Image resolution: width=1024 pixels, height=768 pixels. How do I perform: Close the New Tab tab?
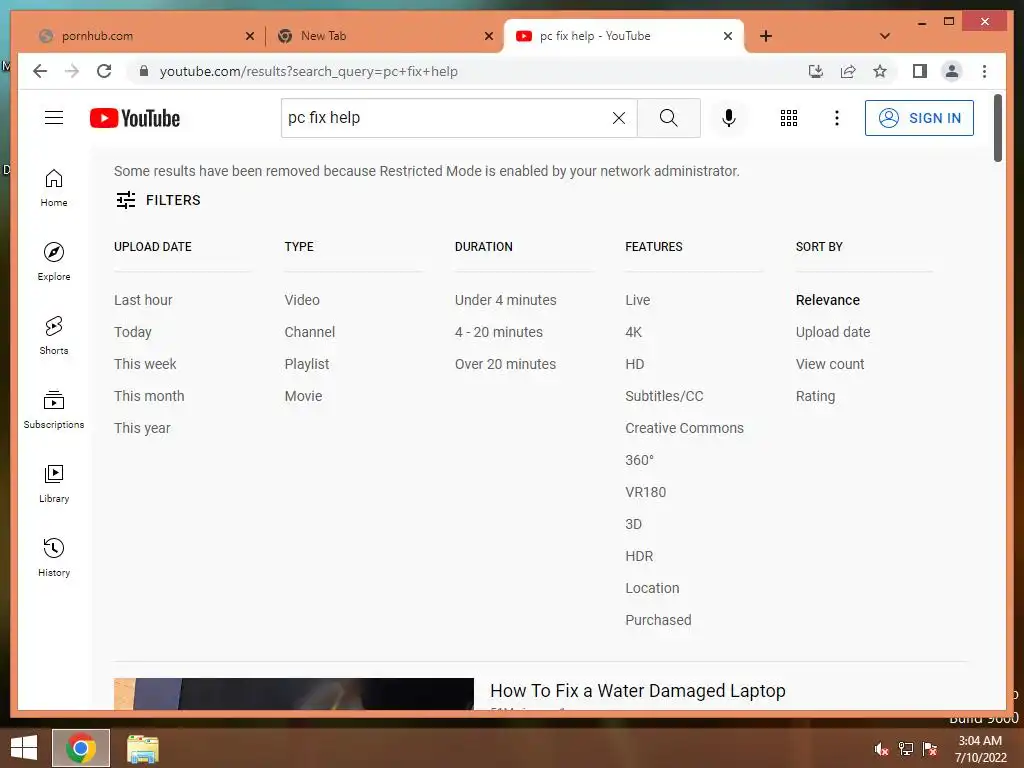pyautogui.click(x=488, y=36)
